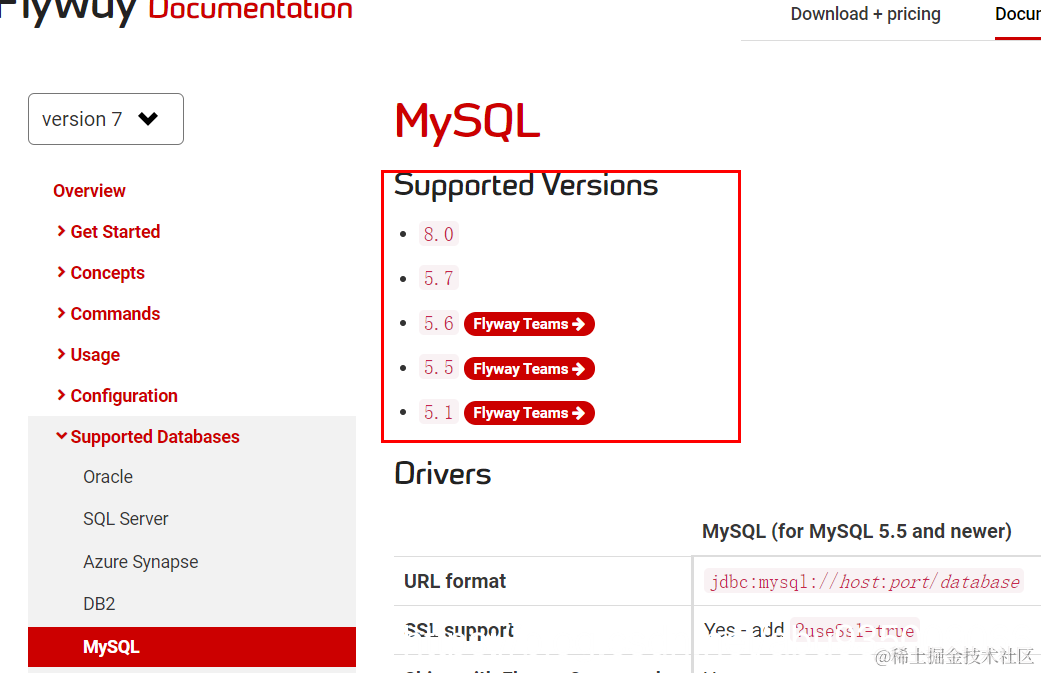1041x673 pixels.
Task: Select the highlighted MySQL sidebar item
Action: coord(192,646)
